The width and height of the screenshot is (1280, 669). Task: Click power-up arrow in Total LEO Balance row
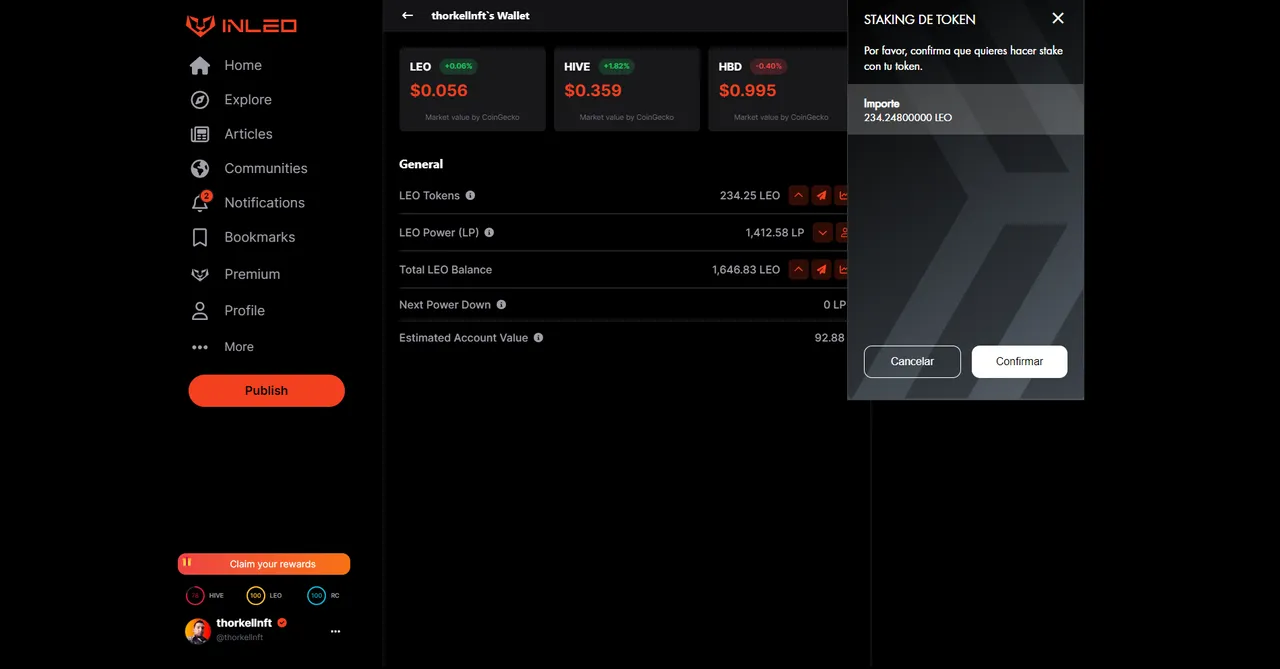[798, 269]
